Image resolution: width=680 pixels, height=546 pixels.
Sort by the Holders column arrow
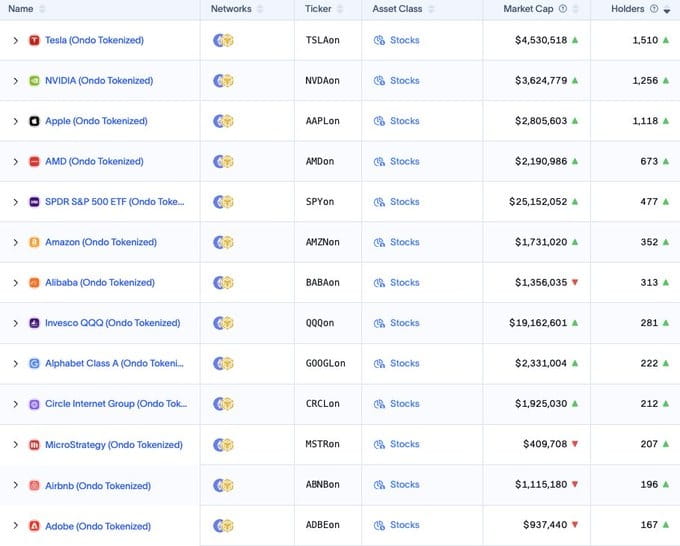[667, 9]
